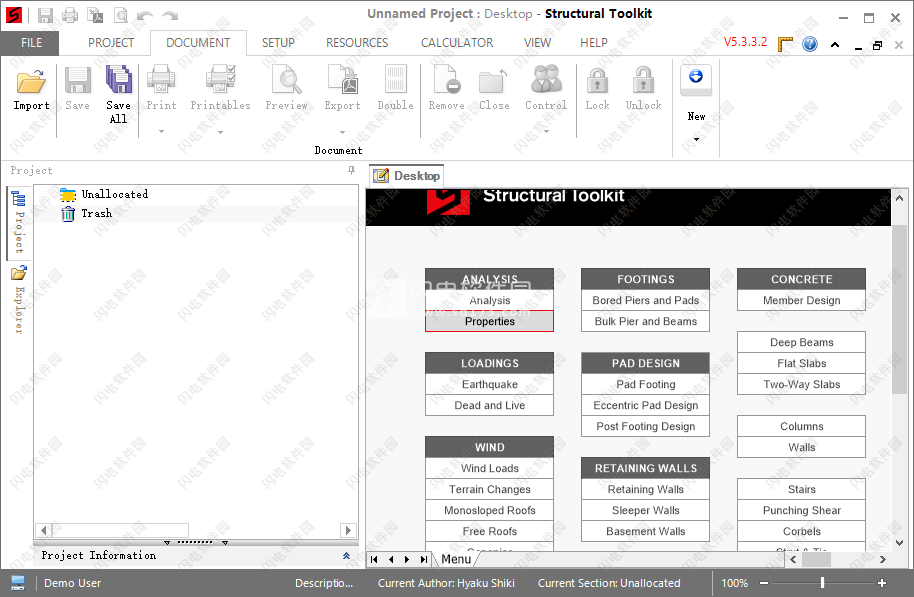Click the Printables icon
The width and height of the screenshot is (914, 597).
pos(220,79)
